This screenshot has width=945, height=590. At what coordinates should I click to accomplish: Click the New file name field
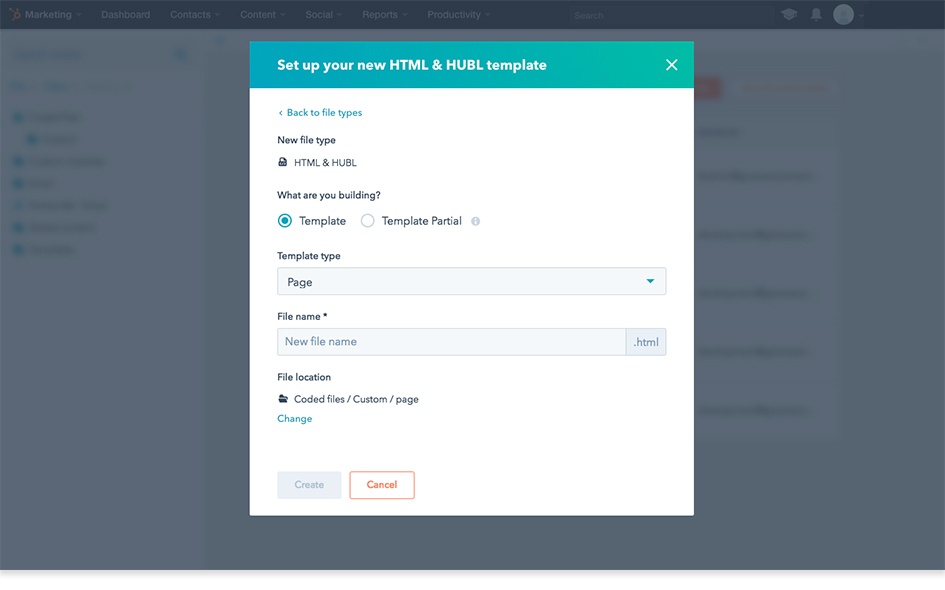(x=451, y=342)
